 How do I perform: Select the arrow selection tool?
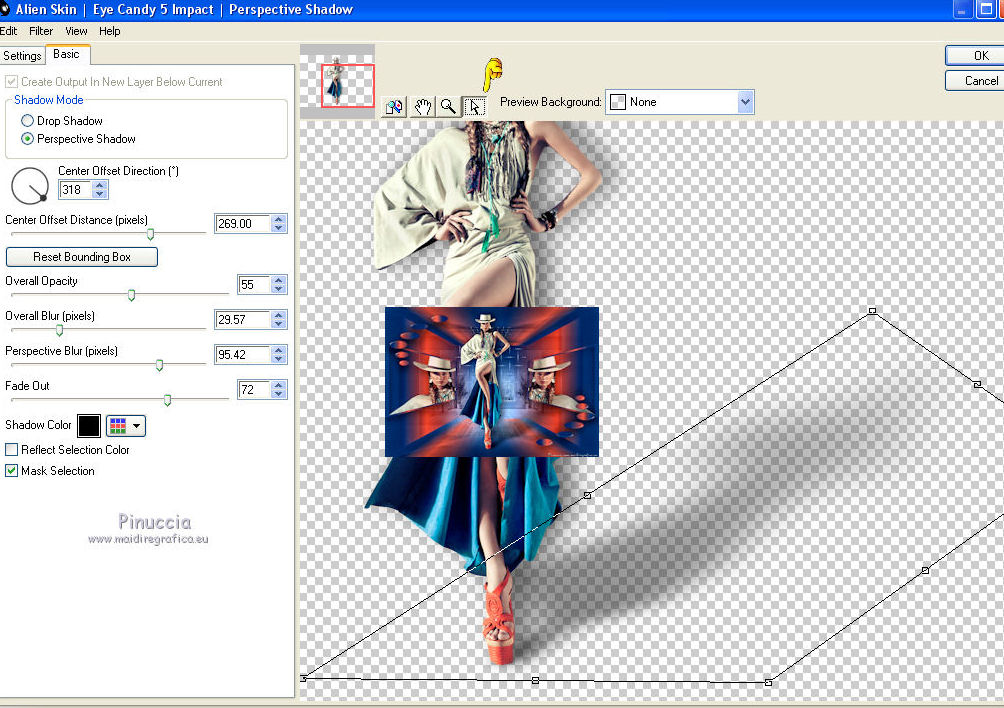(474, 106)
